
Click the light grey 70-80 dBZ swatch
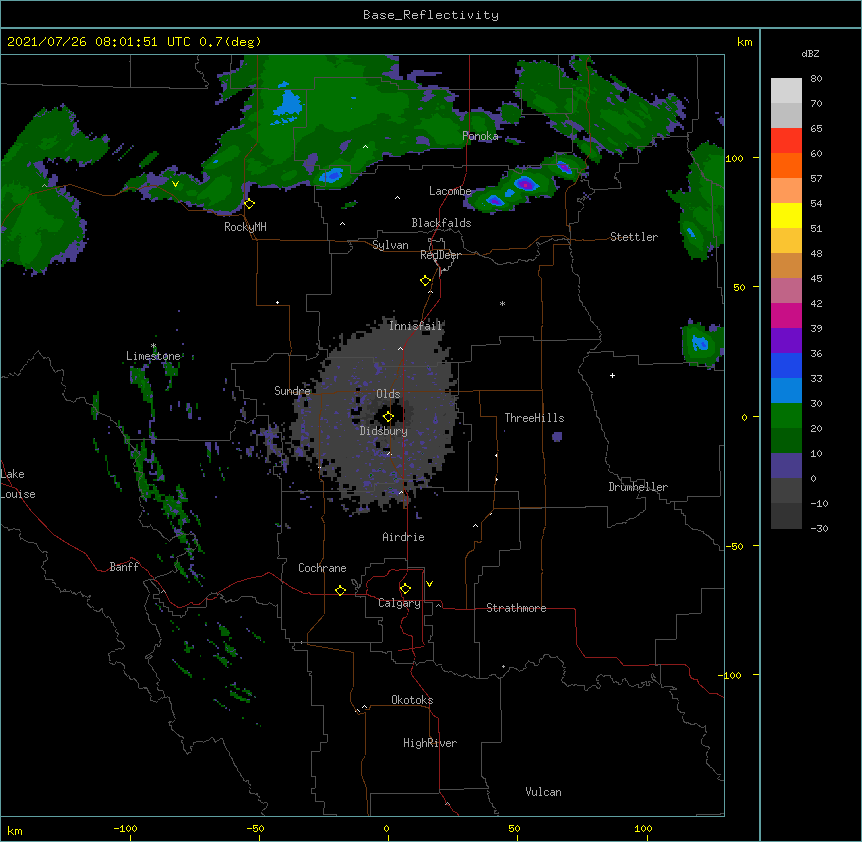pos(786,91)
